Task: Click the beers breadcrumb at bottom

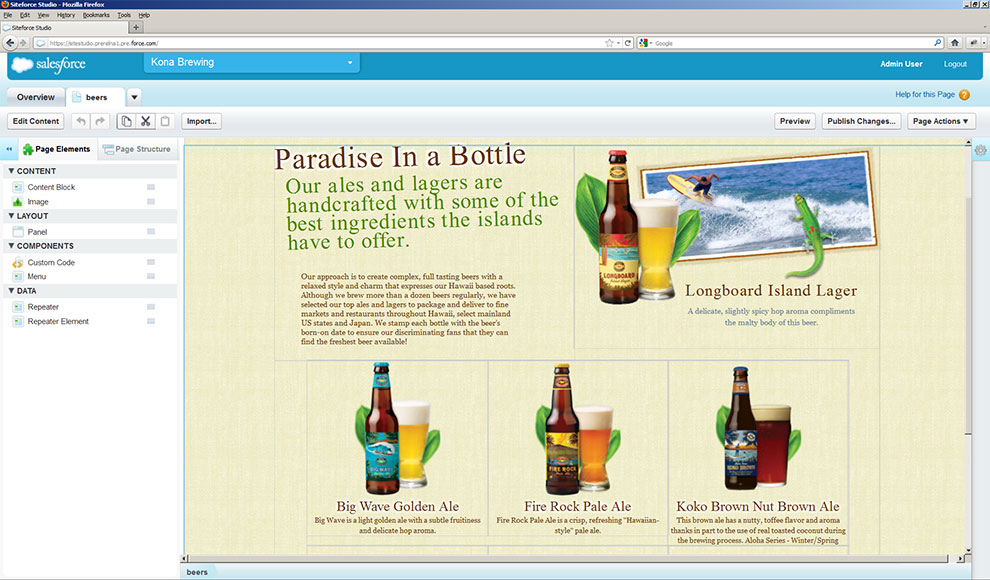Action: tap(197, 572)
